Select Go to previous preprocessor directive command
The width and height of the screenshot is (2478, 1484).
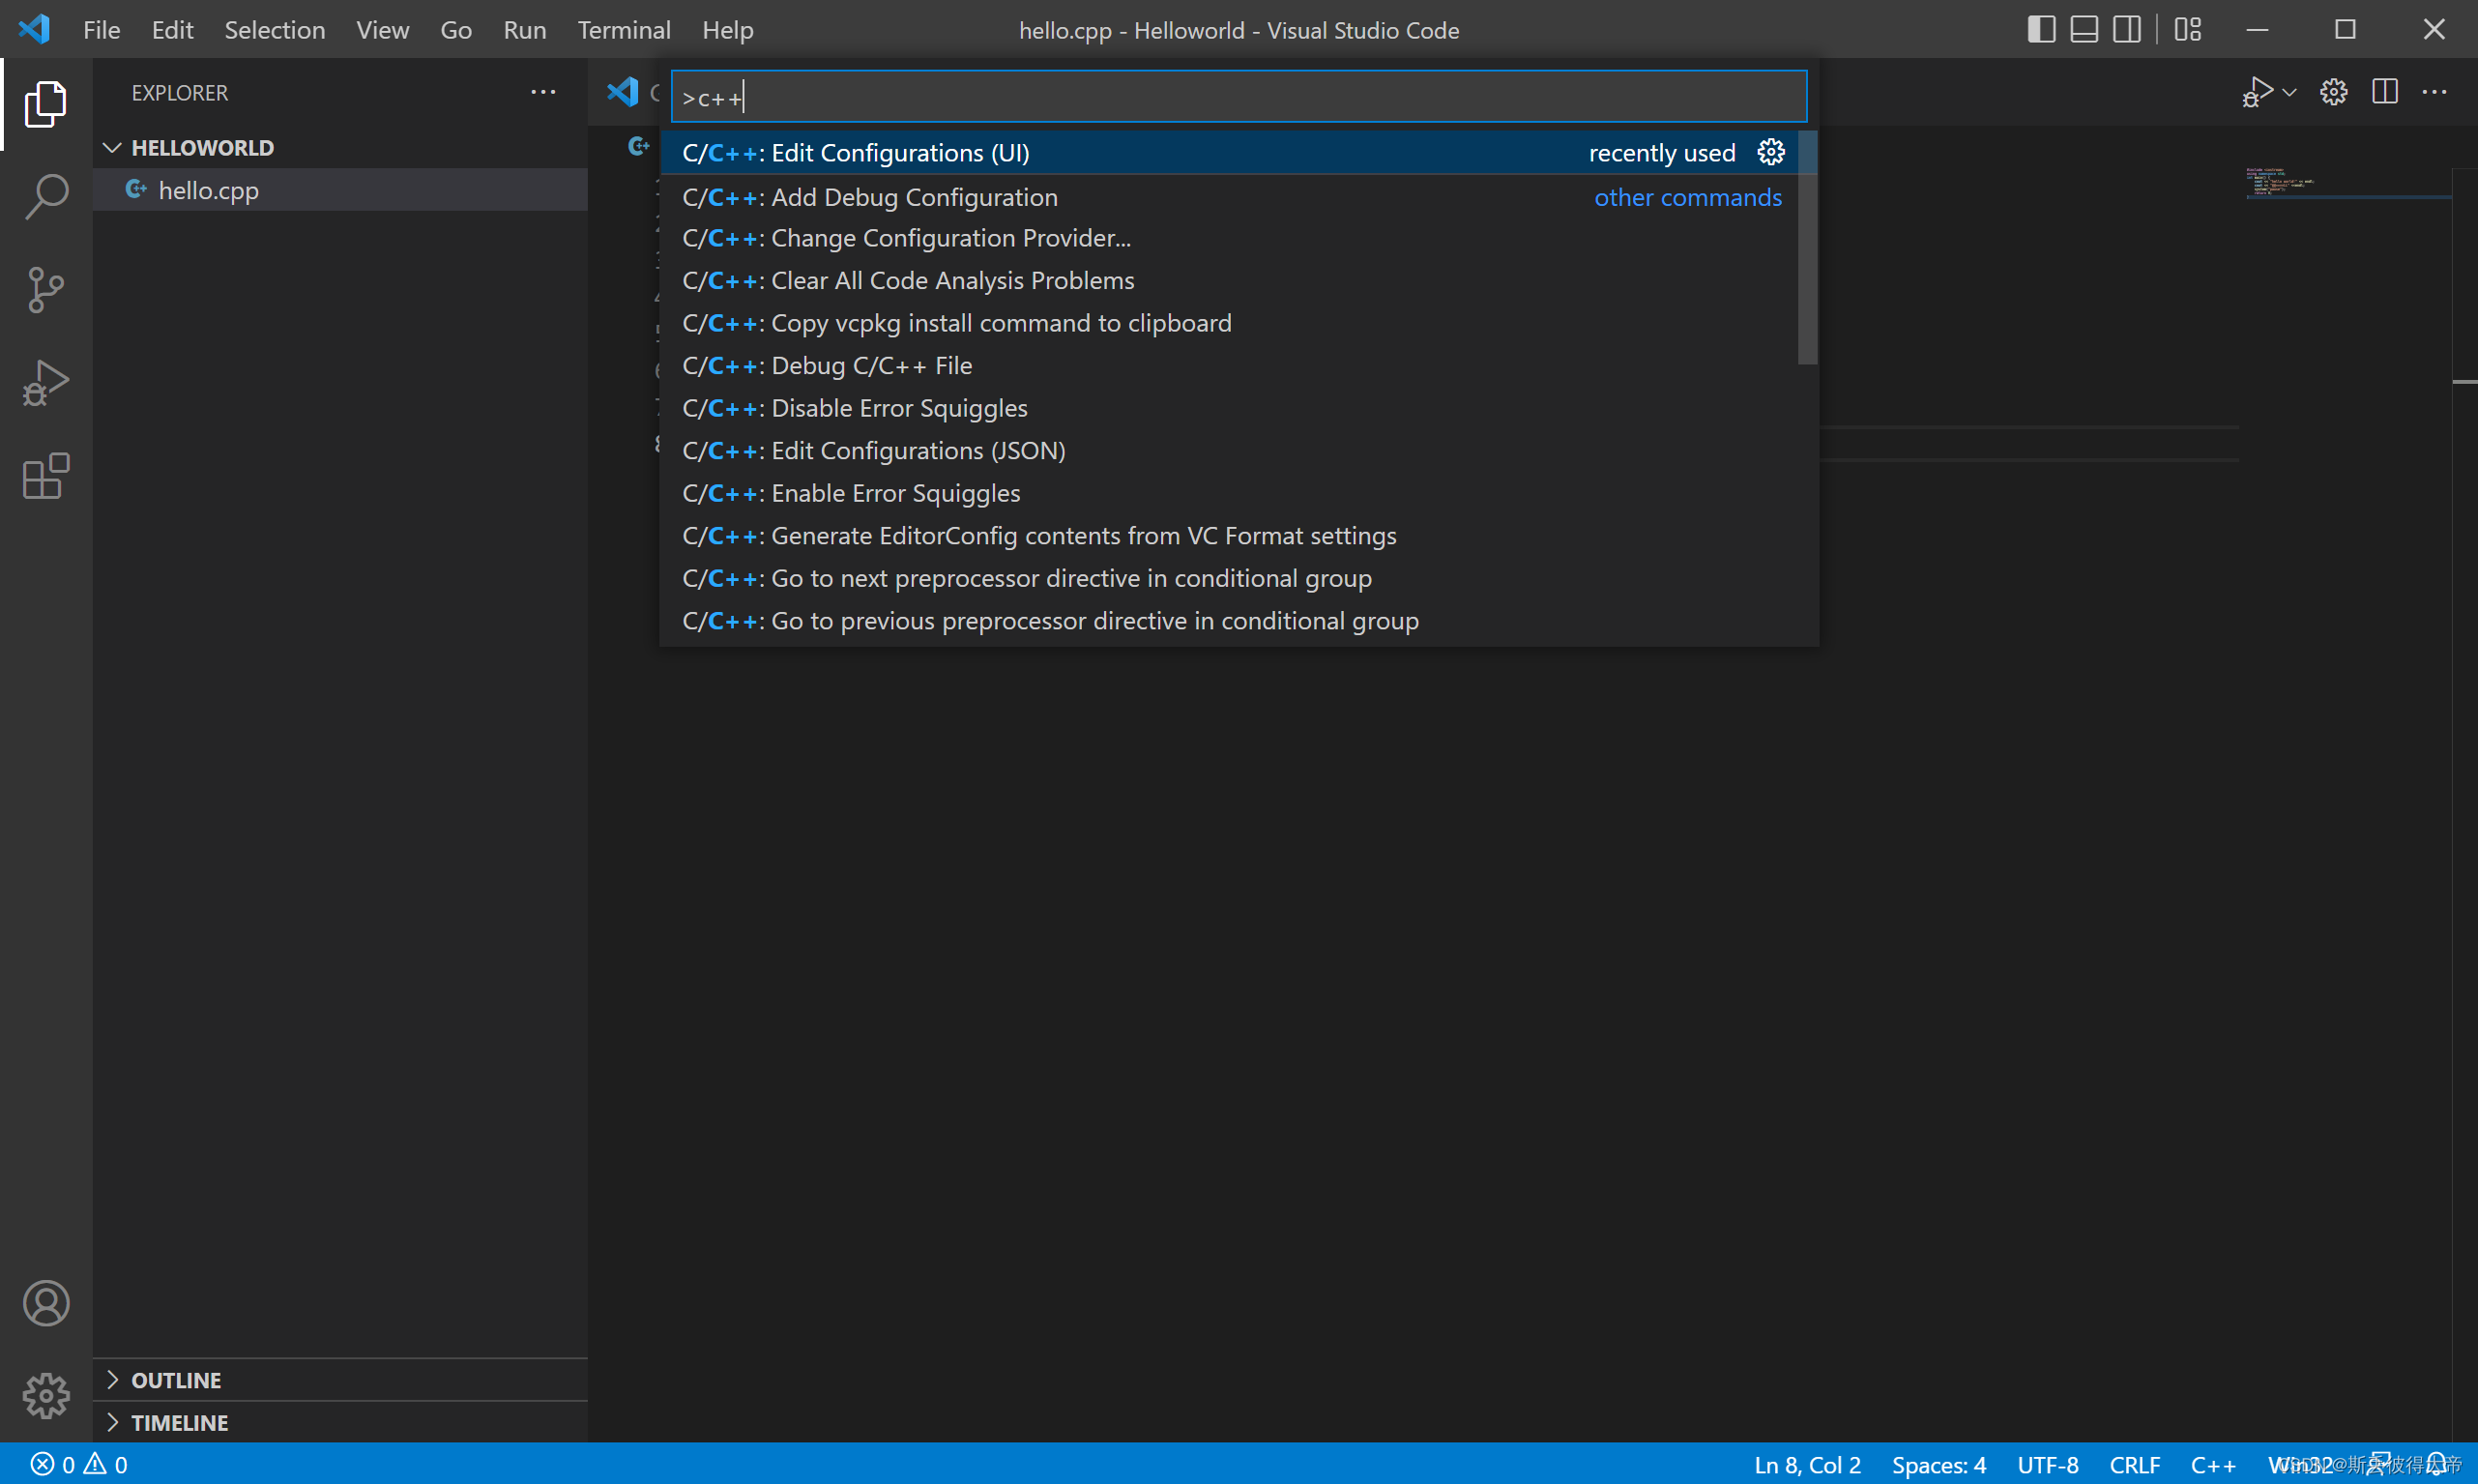coord(1228,621)
